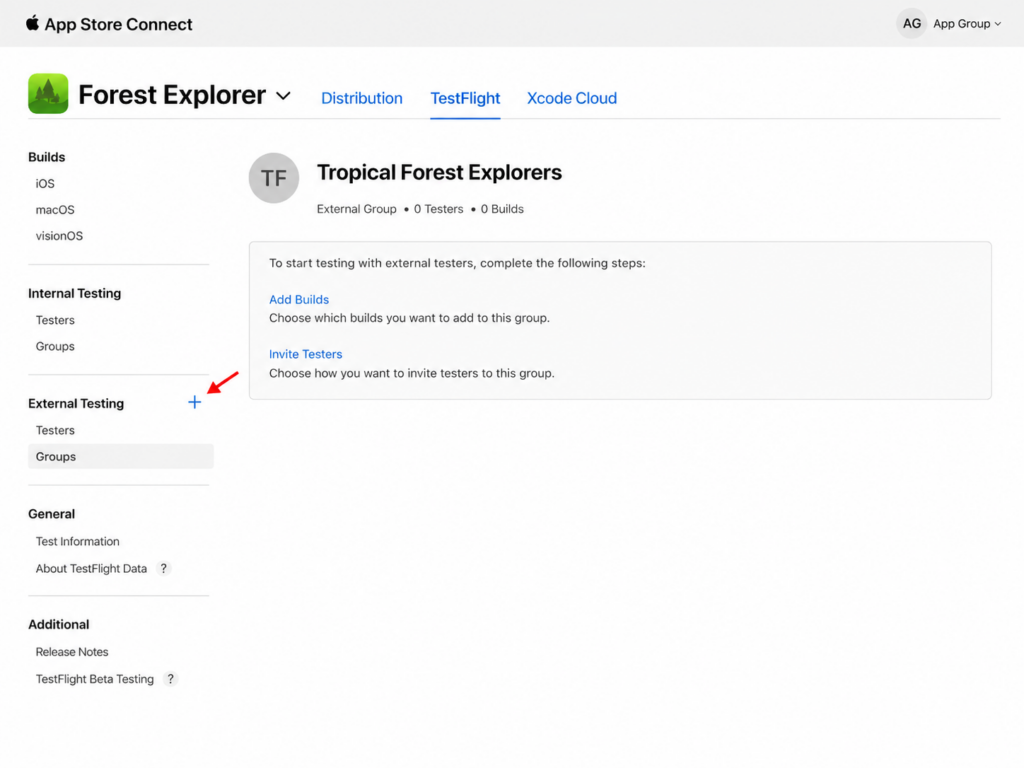Click the Internal Testing heading
1024x768 pixels.
pyautogui.click(x=74, y=293)
